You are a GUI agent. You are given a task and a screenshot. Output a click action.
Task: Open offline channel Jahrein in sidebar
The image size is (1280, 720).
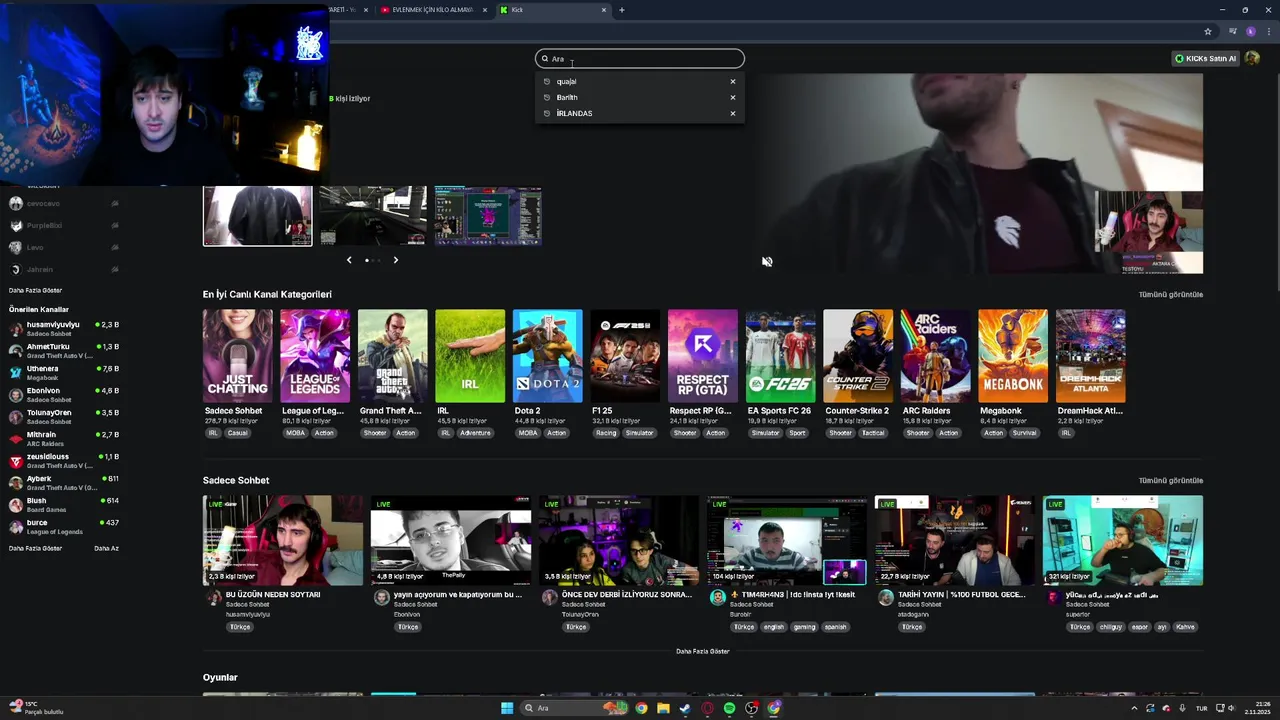point(63,270)
